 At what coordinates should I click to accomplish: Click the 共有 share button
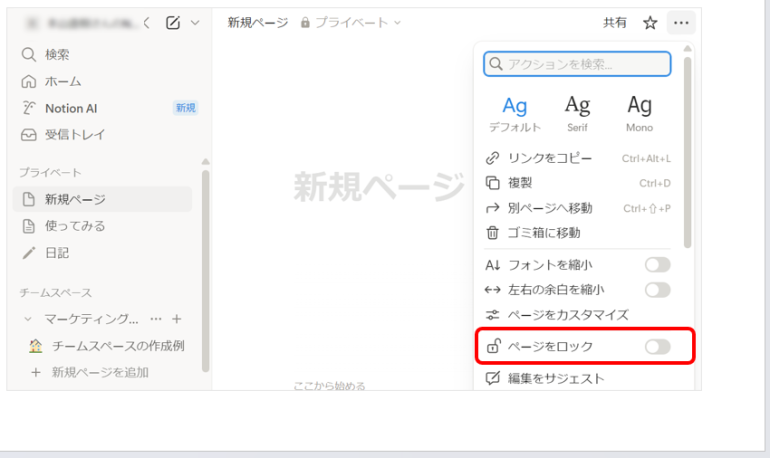pos(615,23)
